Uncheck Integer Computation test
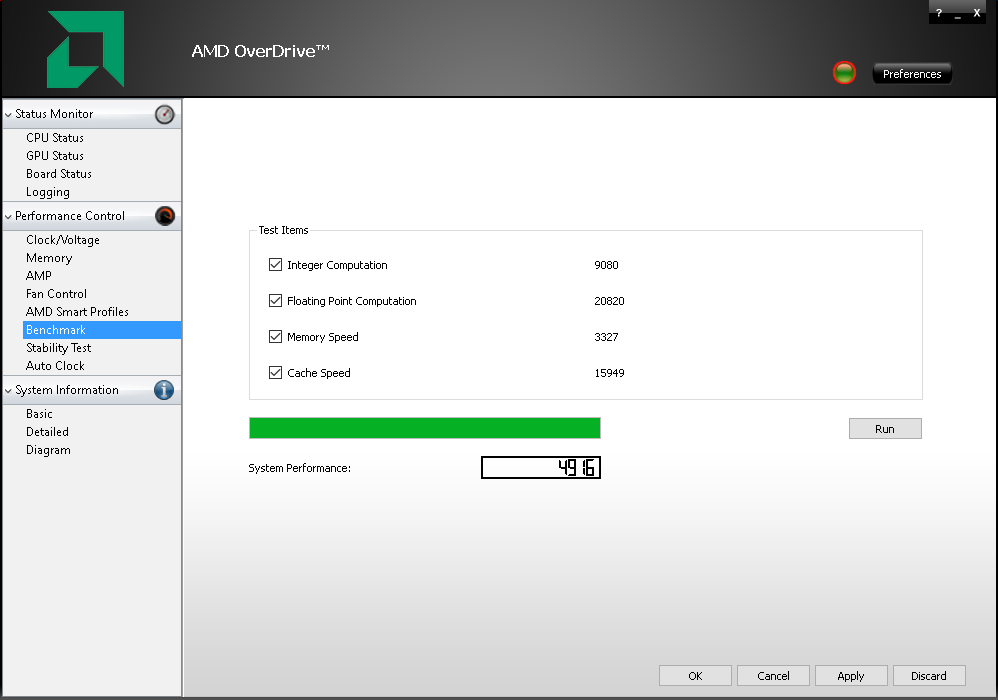The height and width of the screenshot is (700, 998). point(276,265)
